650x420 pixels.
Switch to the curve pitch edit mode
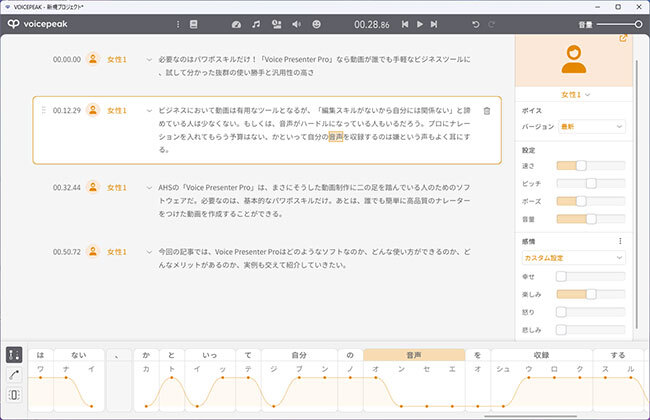pyautogui.click(x=15, y=374)
